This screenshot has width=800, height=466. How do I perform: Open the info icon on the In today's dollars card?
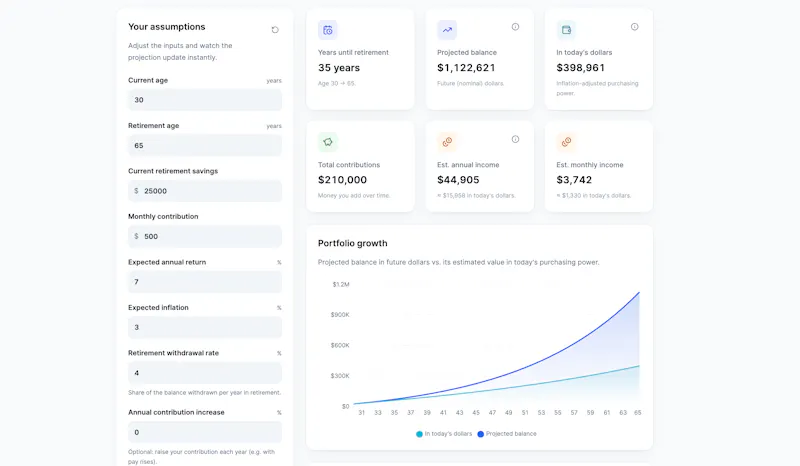[x=634, y=27]
